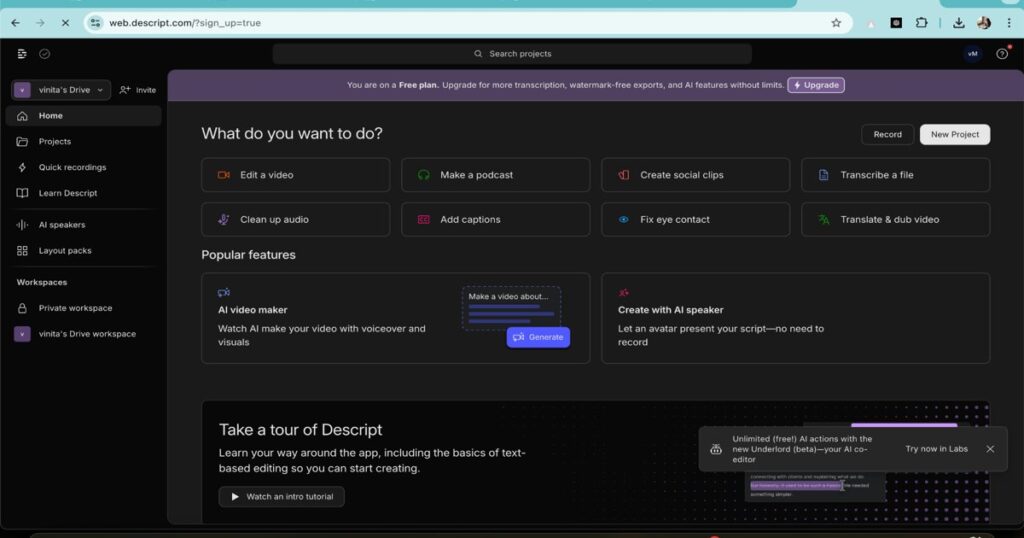The image size is (1024, 538).
Task: Open Quick recordings in the sidebar
Action: pos(83,167)
